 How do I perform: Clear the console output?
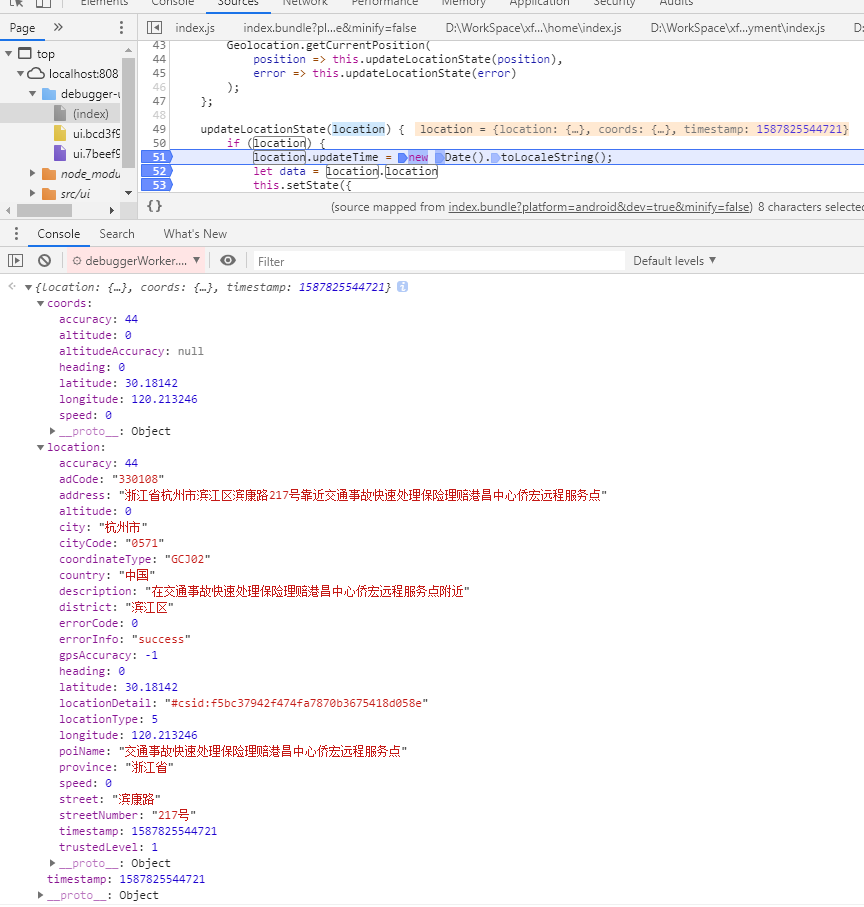click(x=45, y=261)
